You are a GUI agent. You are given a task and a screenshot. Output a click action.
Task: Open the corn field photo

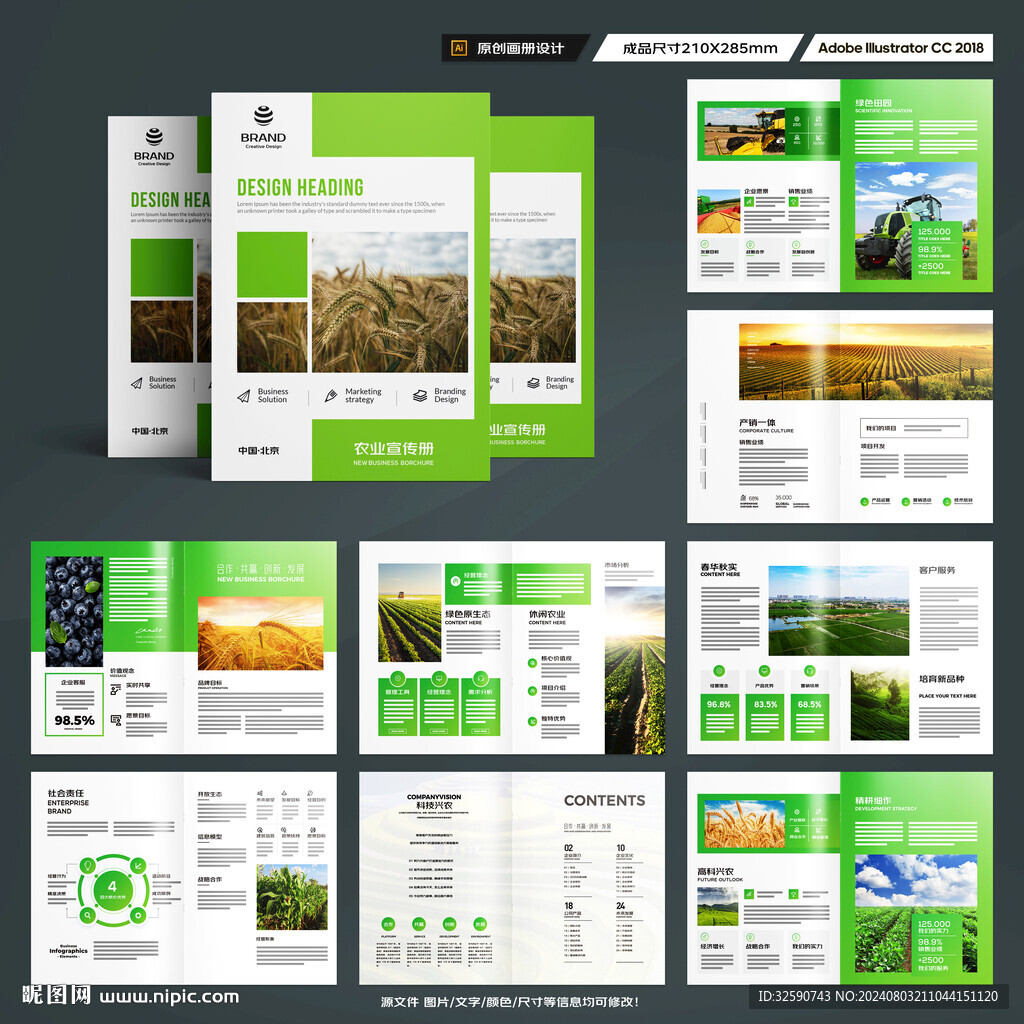[292, 897]
